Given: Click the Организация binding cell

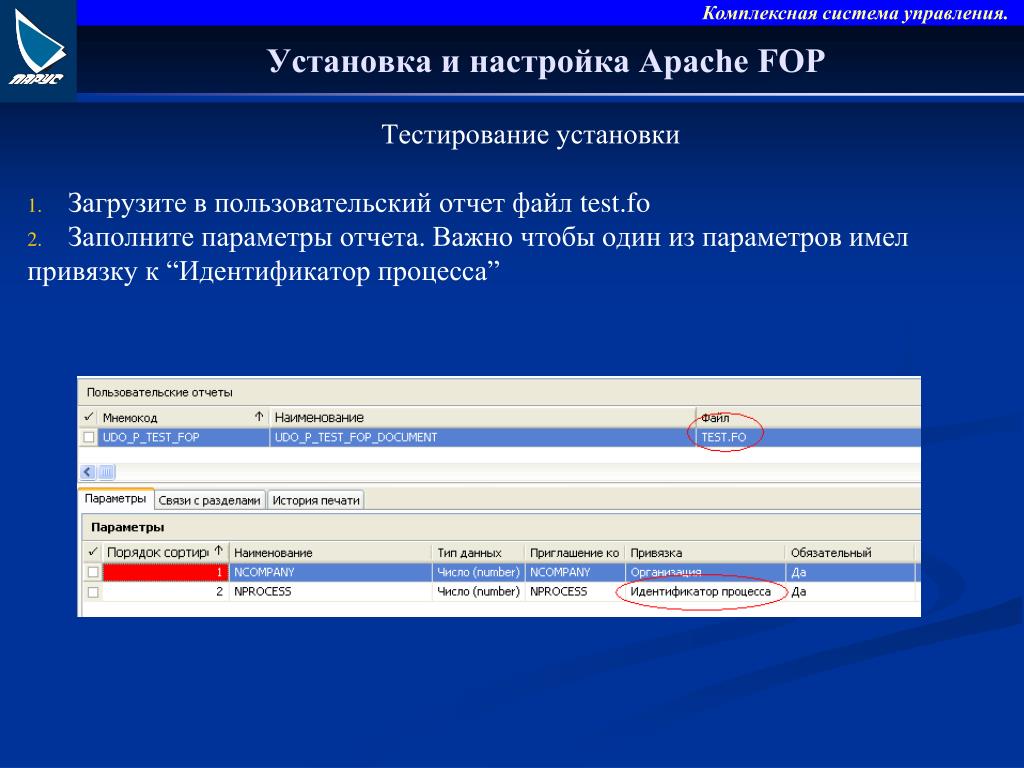Looking at the screenshot, I should coord(705,572).
